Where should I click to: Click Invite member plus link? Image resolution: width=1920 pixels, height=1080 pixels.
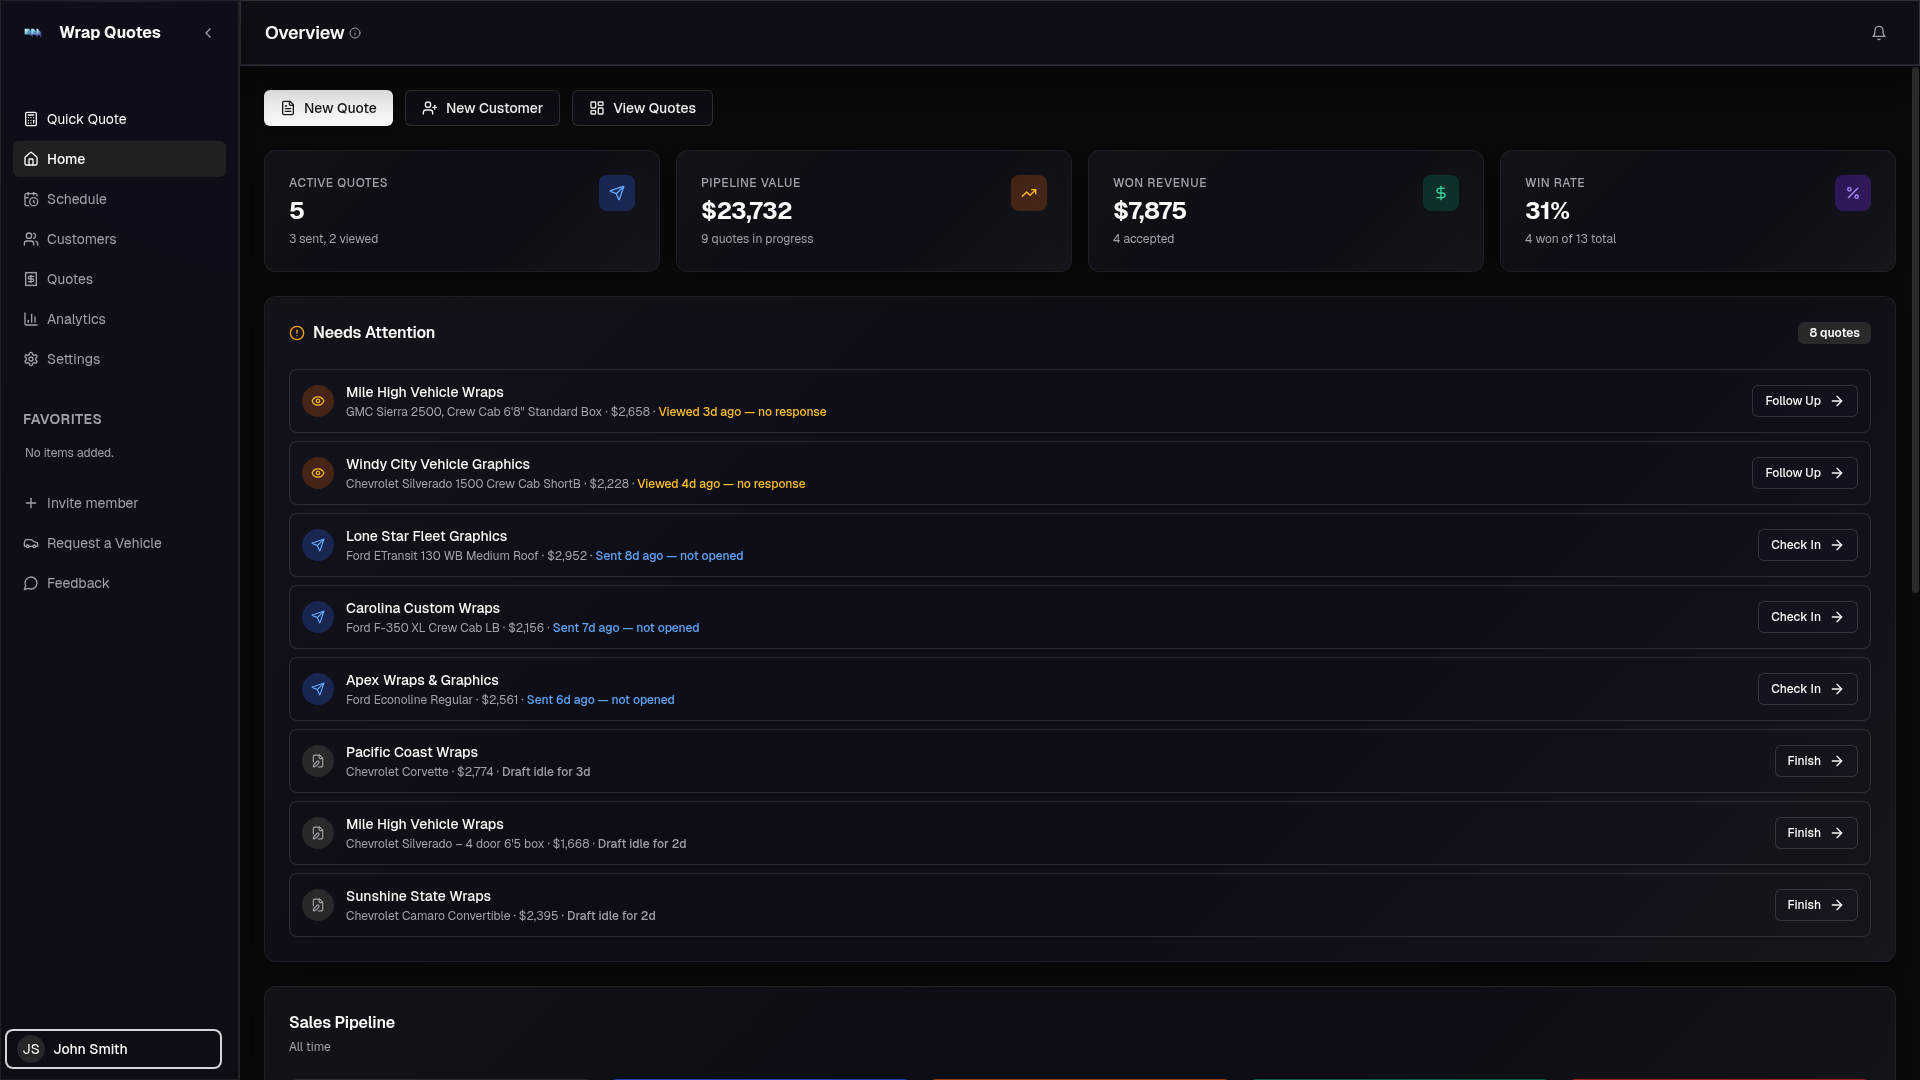pos(81,503)
